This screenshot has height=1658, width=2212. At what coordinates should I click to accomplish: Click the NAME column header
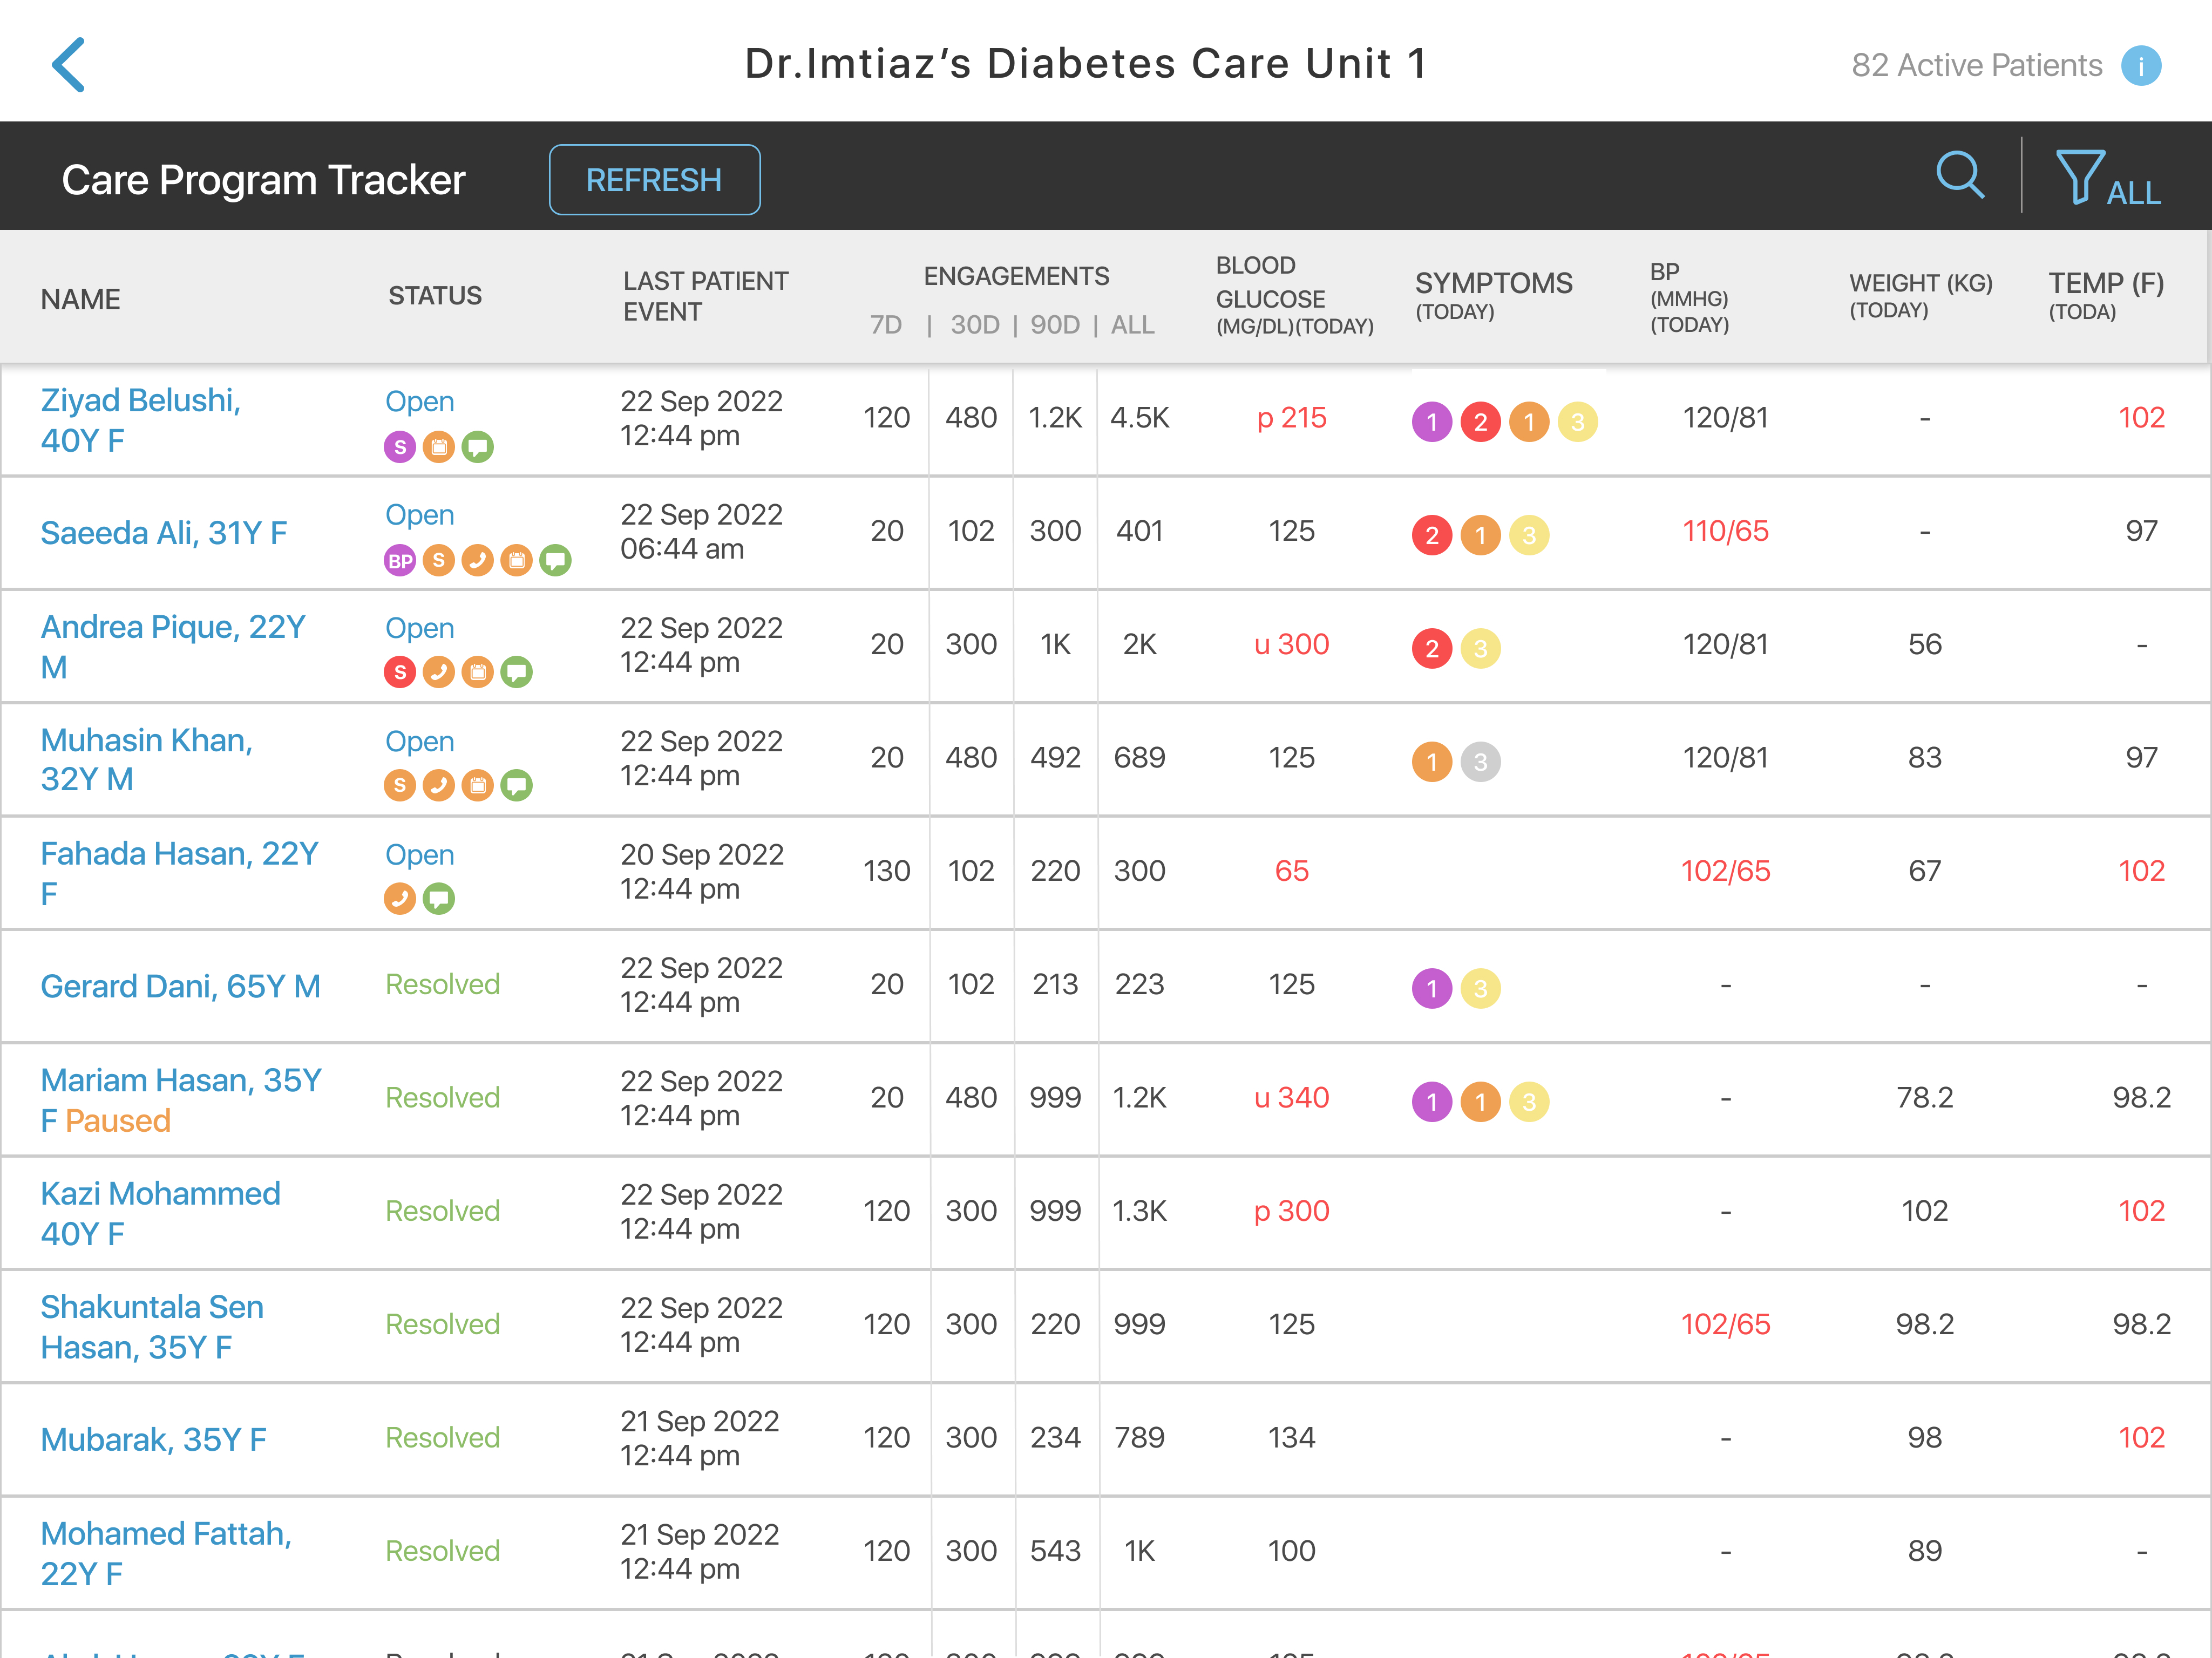tap(80, 299)
